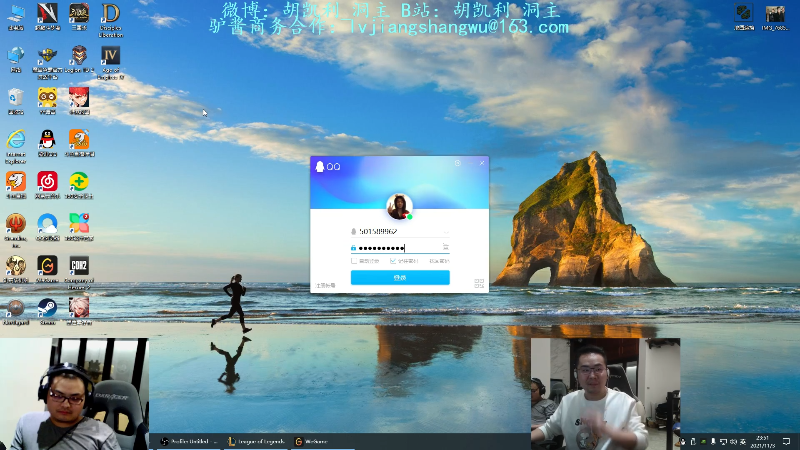Select the orange bird shortcut beside QQ icon
800x450 pixels.
pos(79,143)
